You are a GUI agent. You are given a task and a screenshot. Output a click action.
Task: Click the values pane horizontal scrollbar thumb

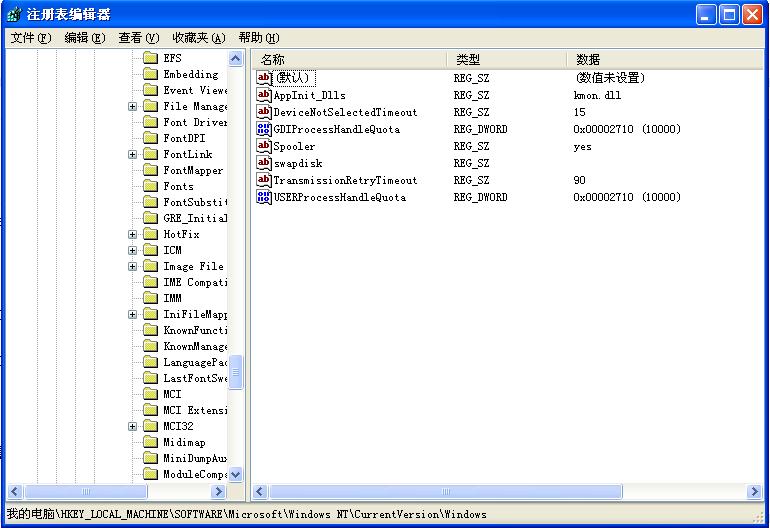pos(445,491)
